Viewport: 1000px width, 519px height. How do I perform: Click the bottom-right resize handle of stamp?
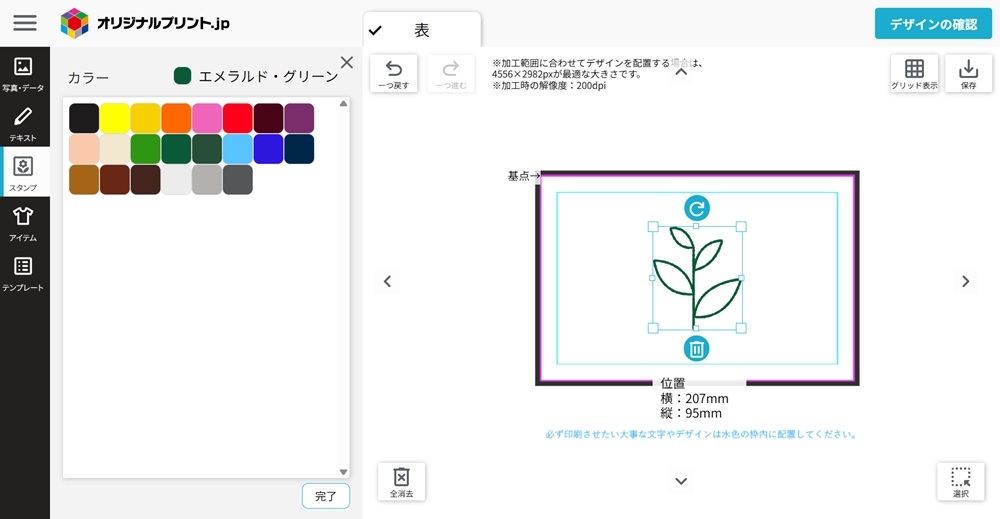coord(741,328)
